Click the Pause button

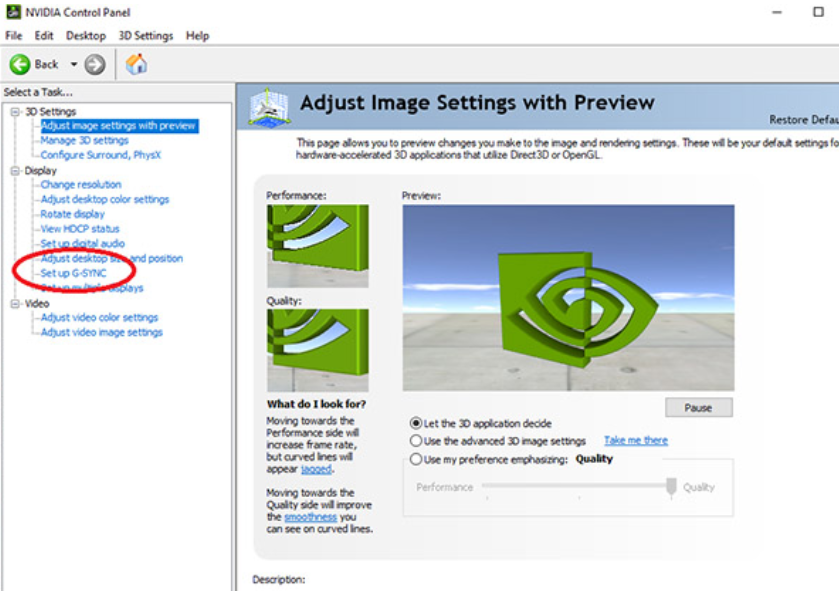pos(699,408)
